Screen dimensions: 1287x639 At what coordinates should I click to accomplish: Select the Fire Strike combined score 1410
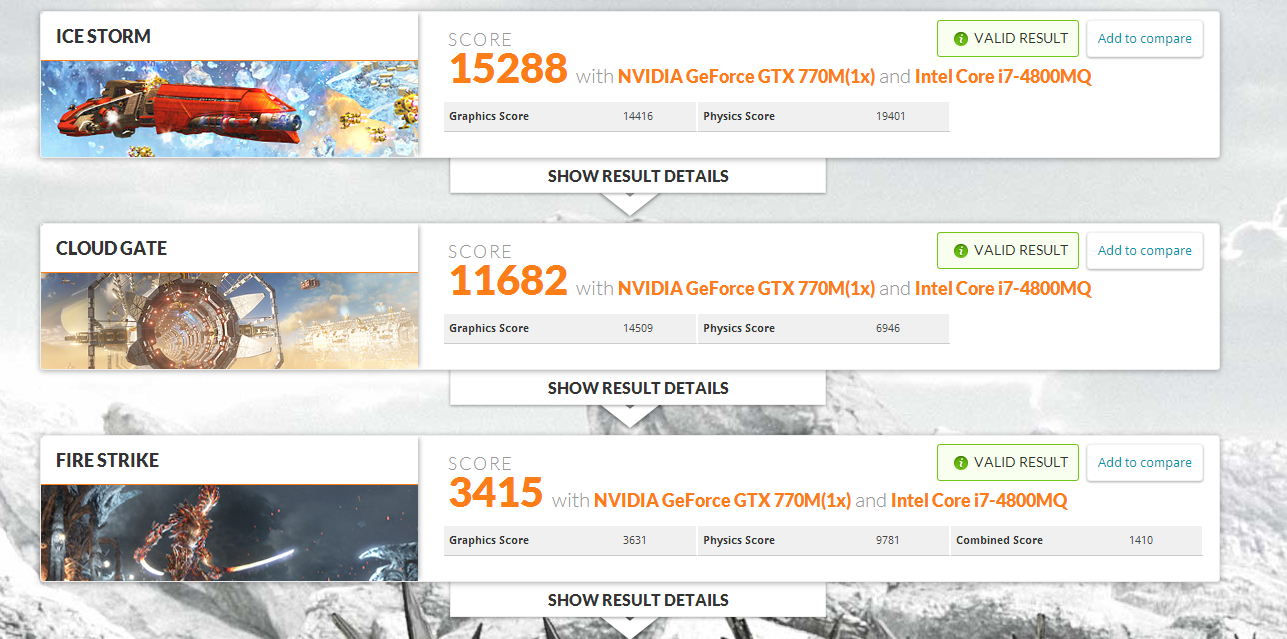tap(1141, 541)
